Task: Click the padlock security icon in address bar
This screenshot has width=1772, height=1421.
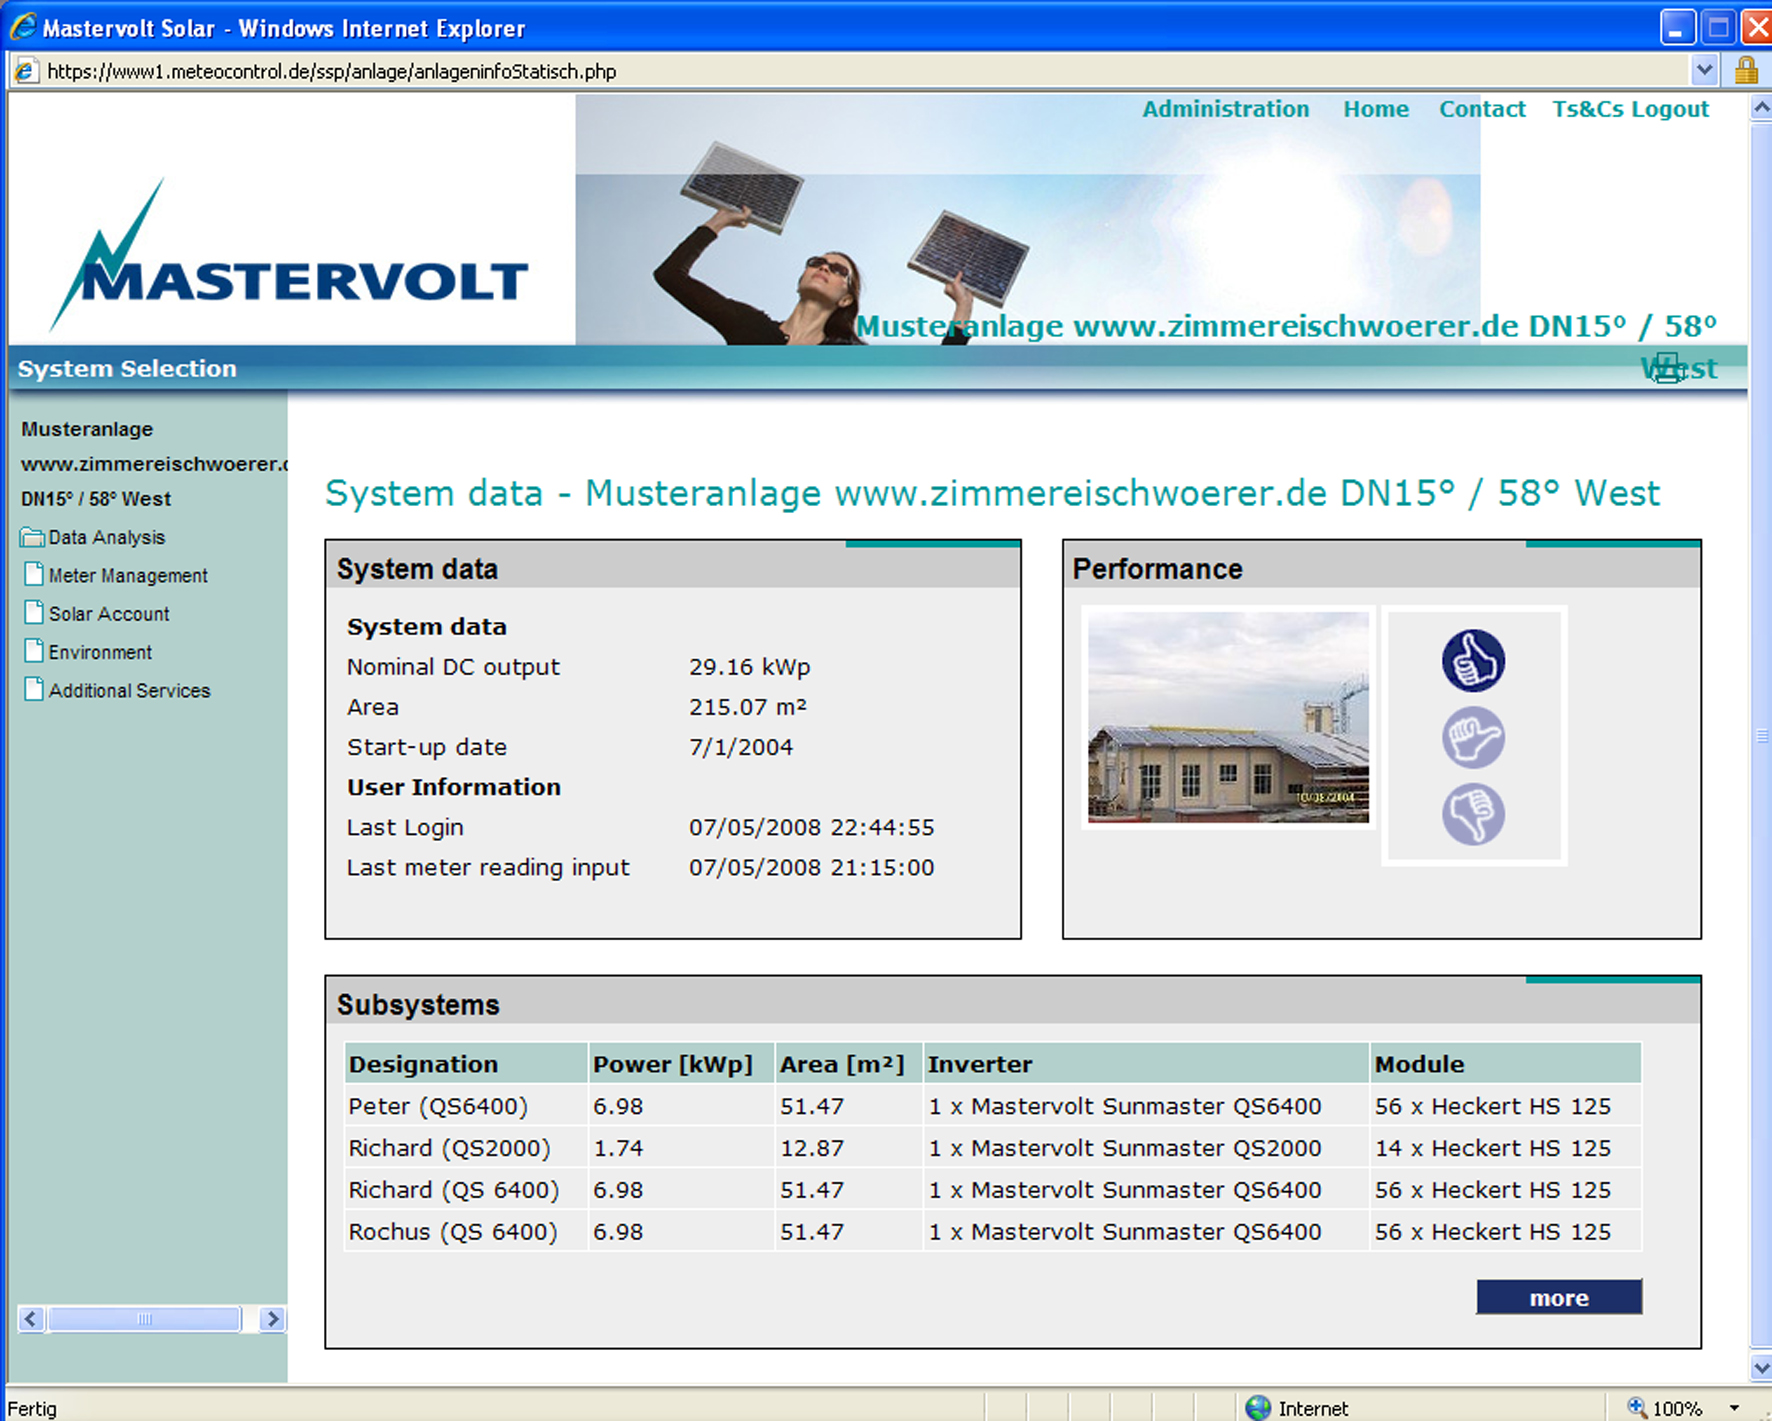Action: click(x=1746, y=70)
